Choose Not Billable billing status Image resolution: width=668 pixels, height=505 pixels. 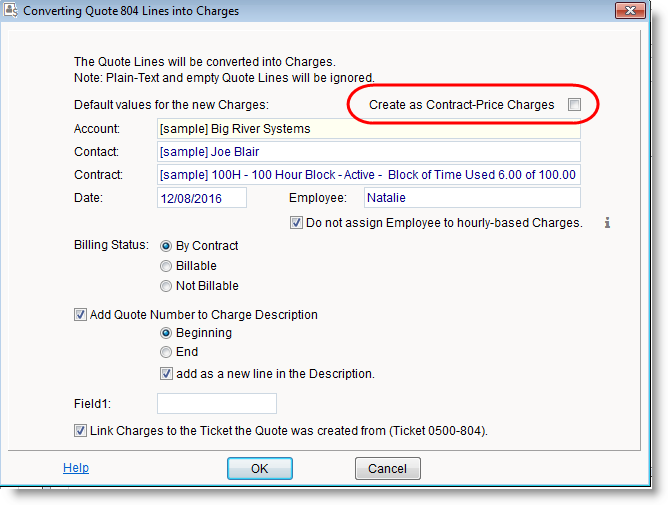(166, 286)
